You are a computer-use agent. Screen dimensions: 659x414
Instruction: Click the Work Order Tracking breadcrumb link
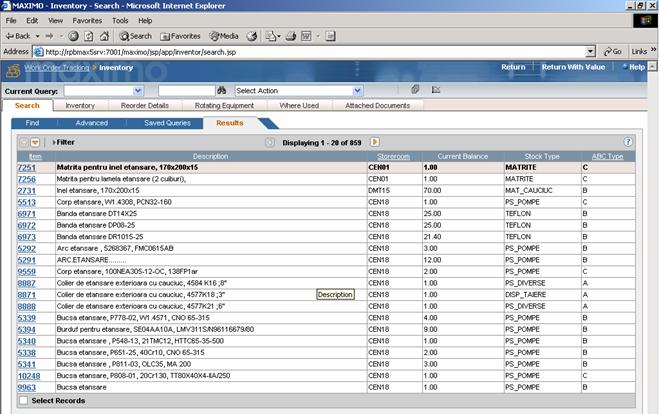point(57,67)
